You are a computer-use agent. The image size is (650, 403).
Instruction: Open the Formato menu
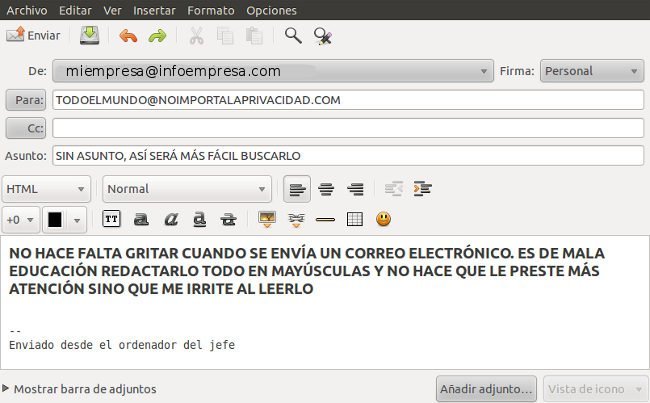(211, 10)
